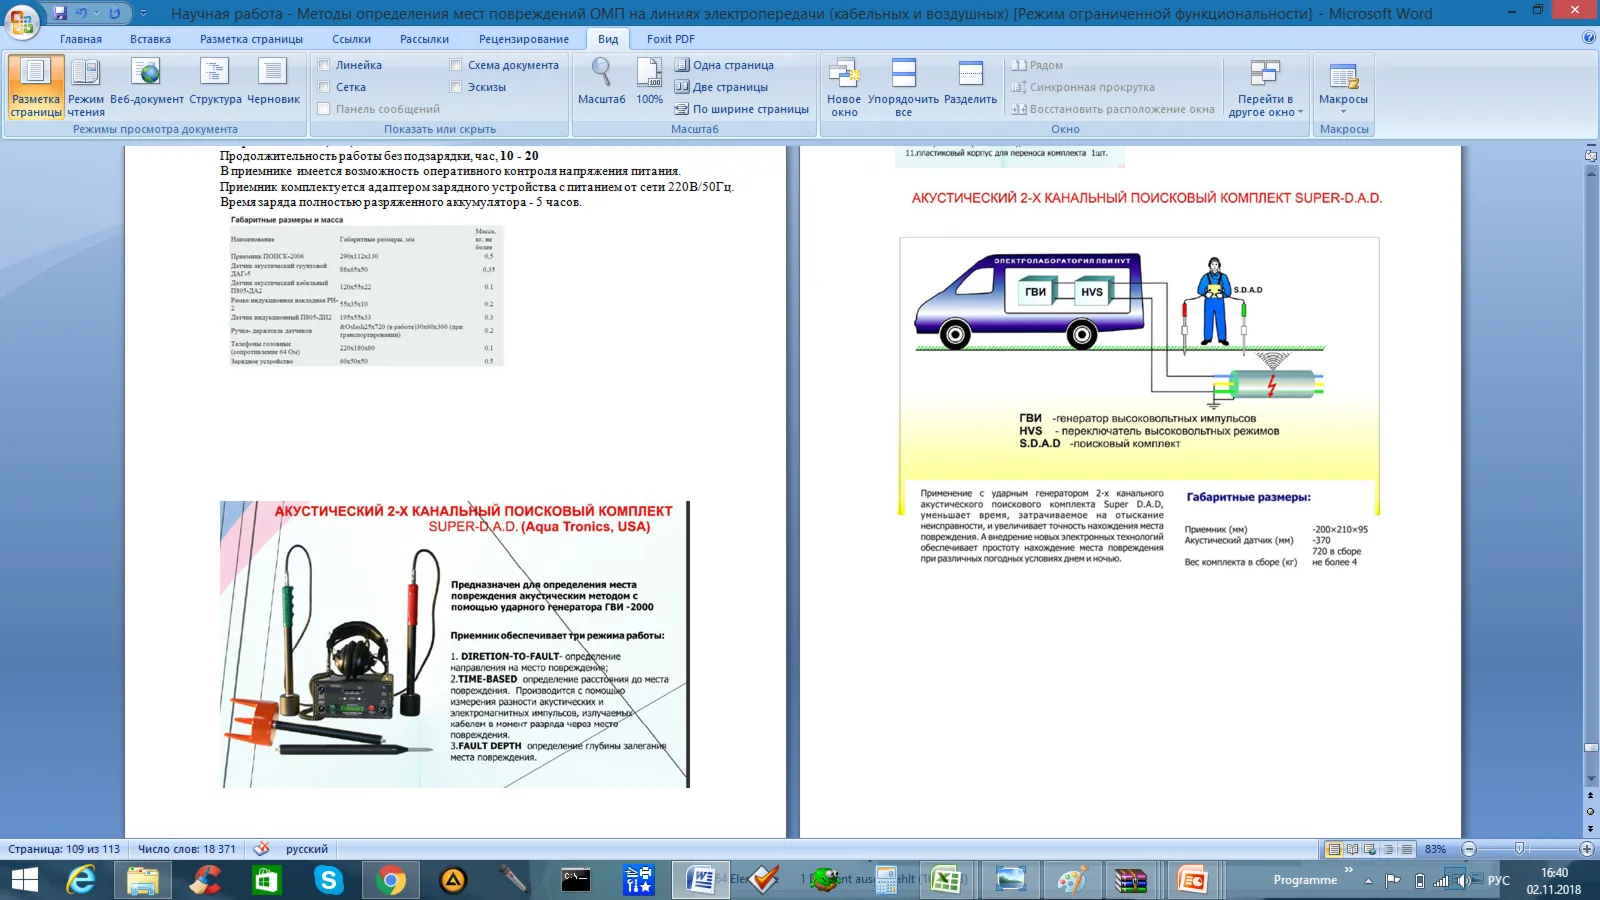Customize the Quick Access toolbar dropdown
Screen dimensions: 1600x900
point(143,13)
